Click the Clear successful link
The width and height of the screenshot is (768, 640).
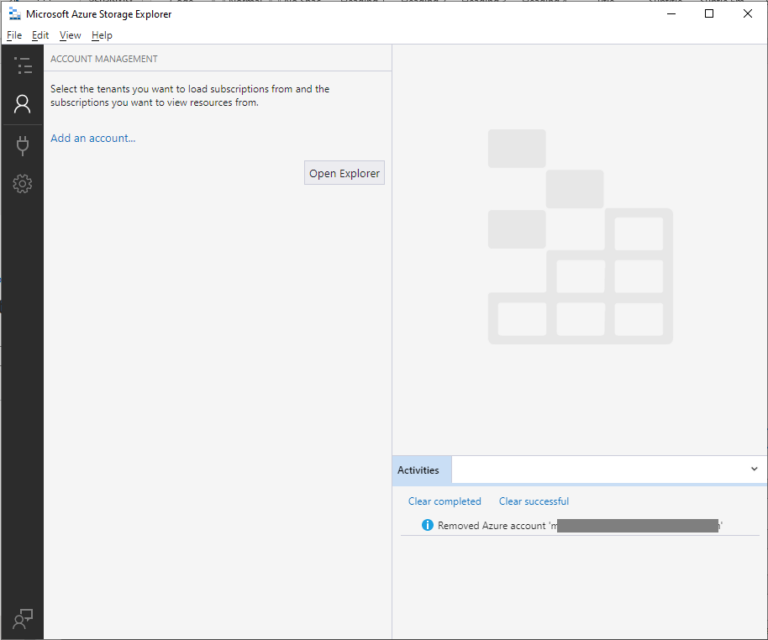[534, 501]
